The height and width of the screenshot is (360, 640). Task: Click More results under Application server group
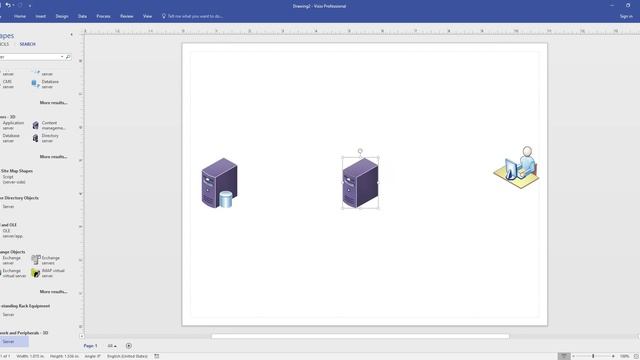53,157
